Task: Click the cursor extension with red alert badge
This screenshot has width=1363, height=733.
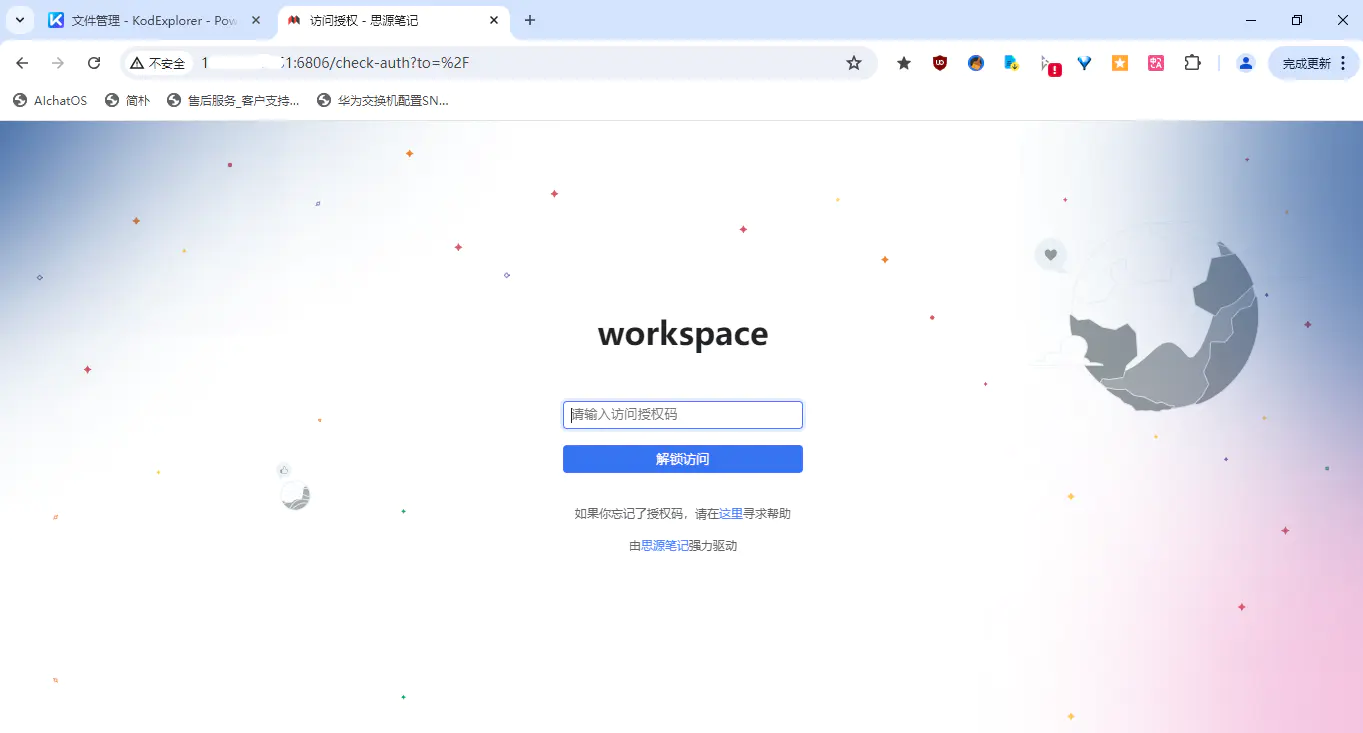Action: tap(1050, 65)
